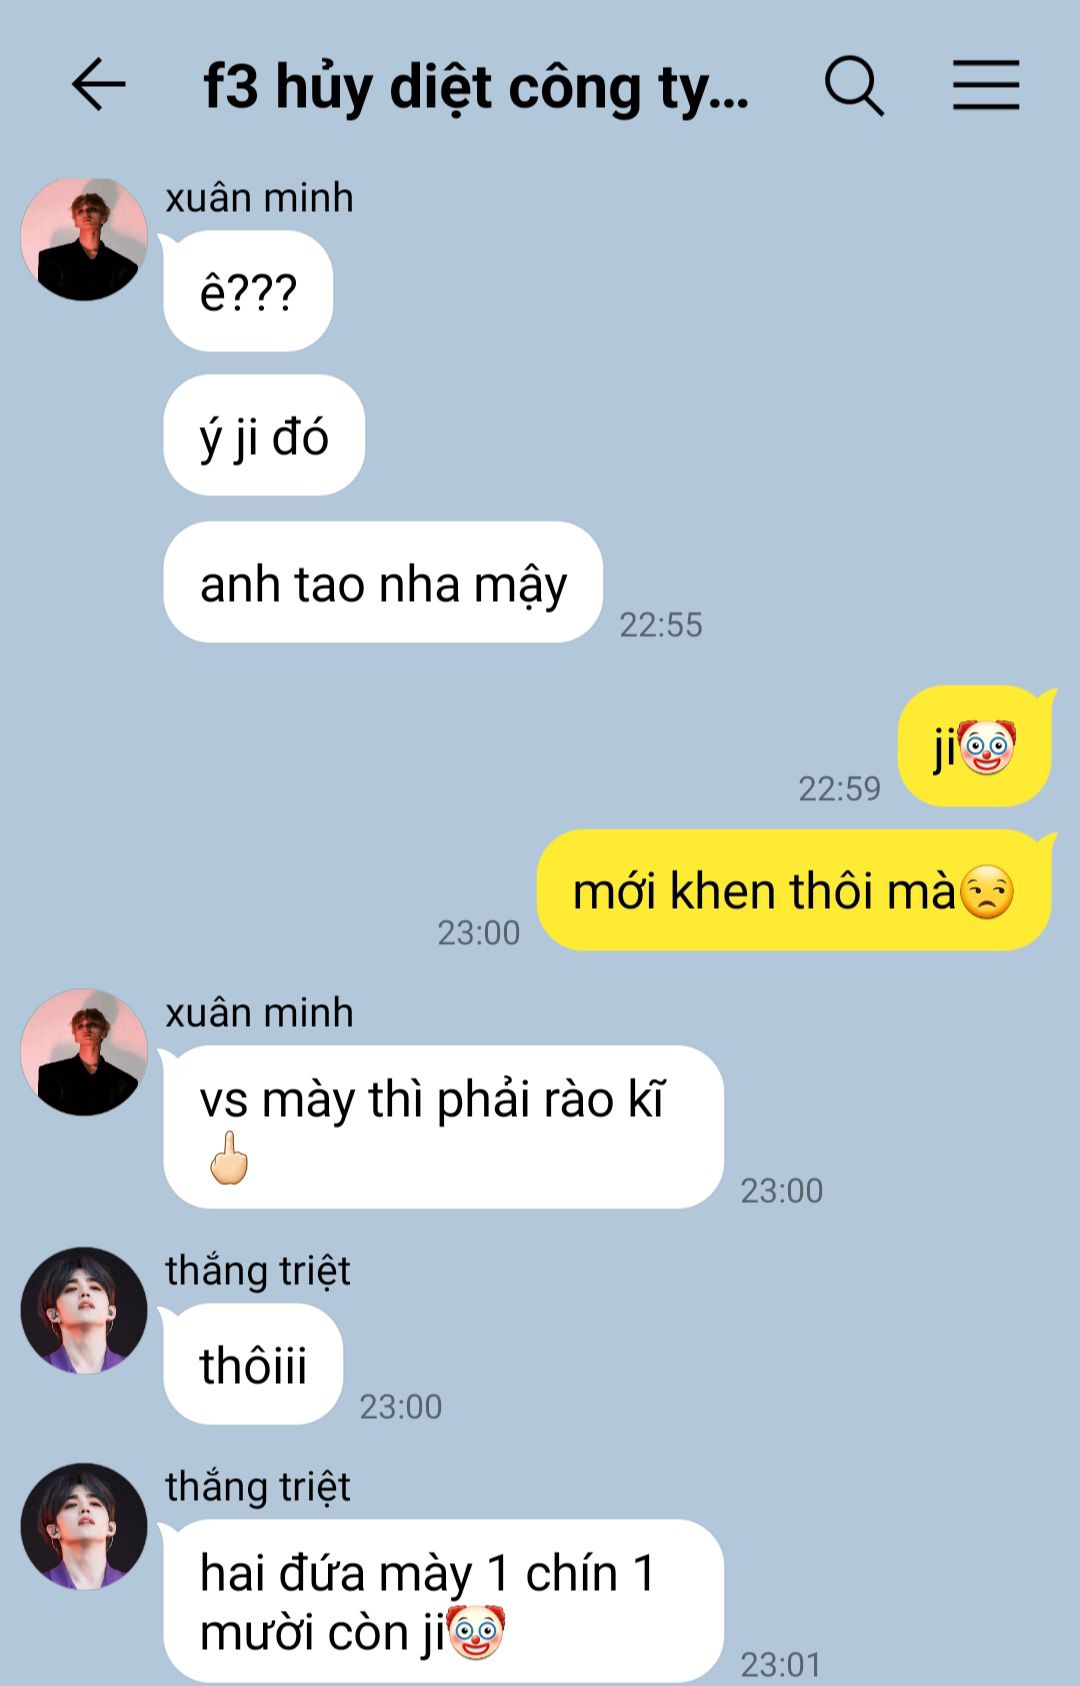1080x1686 pixels.
Task: Select the ê??? message bubble
Action: coord(248,291)
